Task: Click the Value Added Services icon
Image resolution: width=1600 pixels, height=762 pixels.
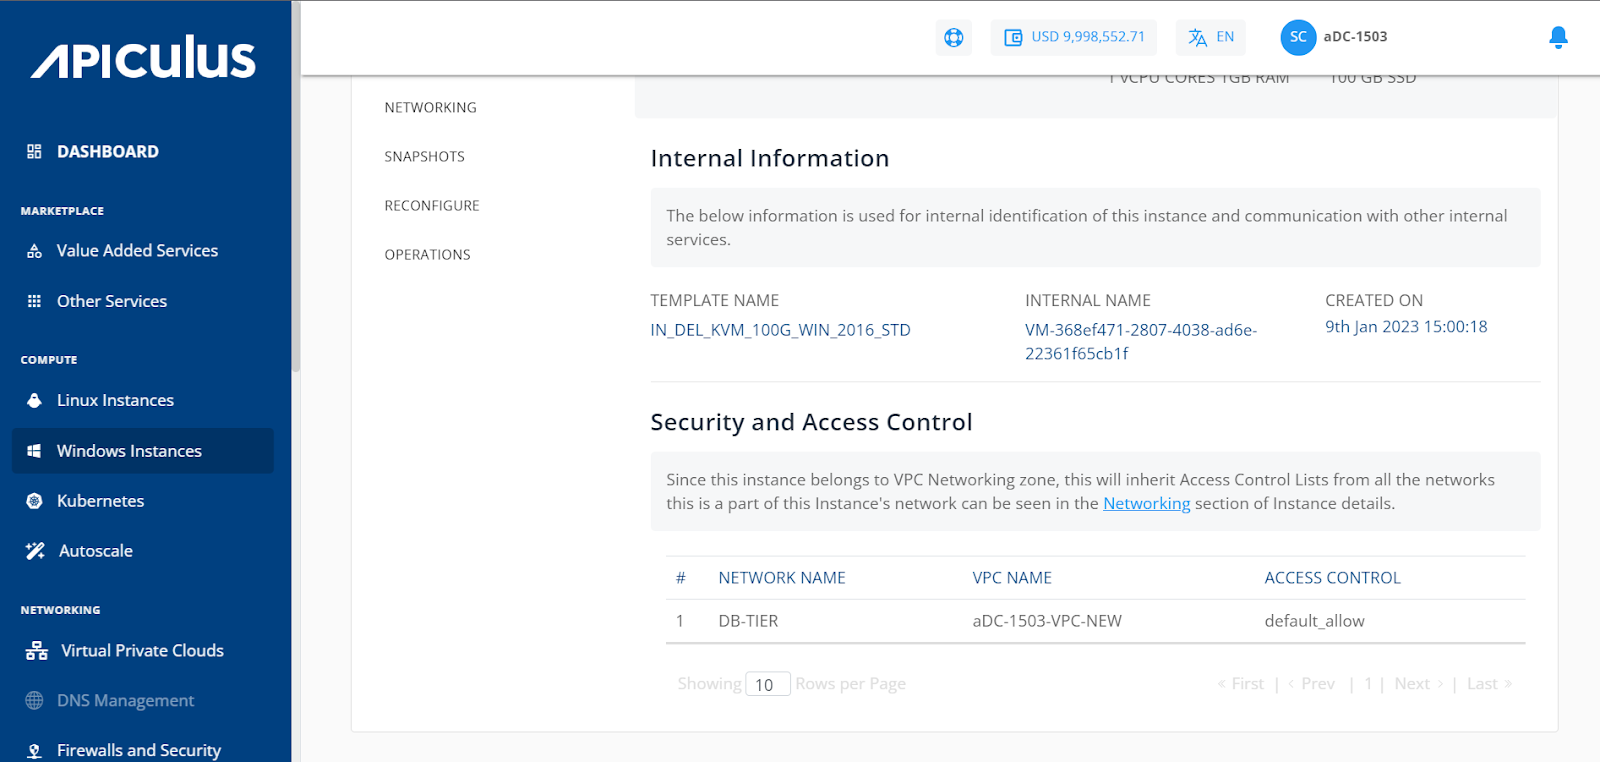Action: coord(34,251)
